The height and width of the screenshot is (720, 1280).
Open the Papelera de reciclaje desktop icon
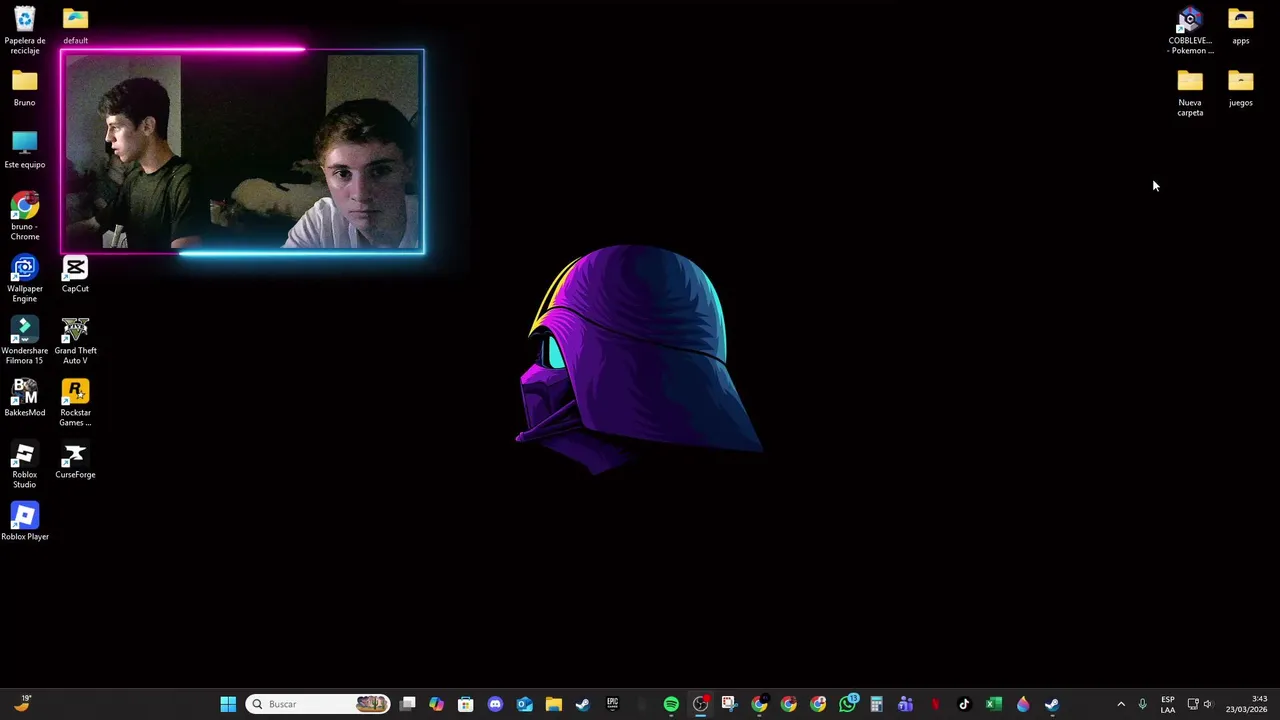tap(25, 30)
